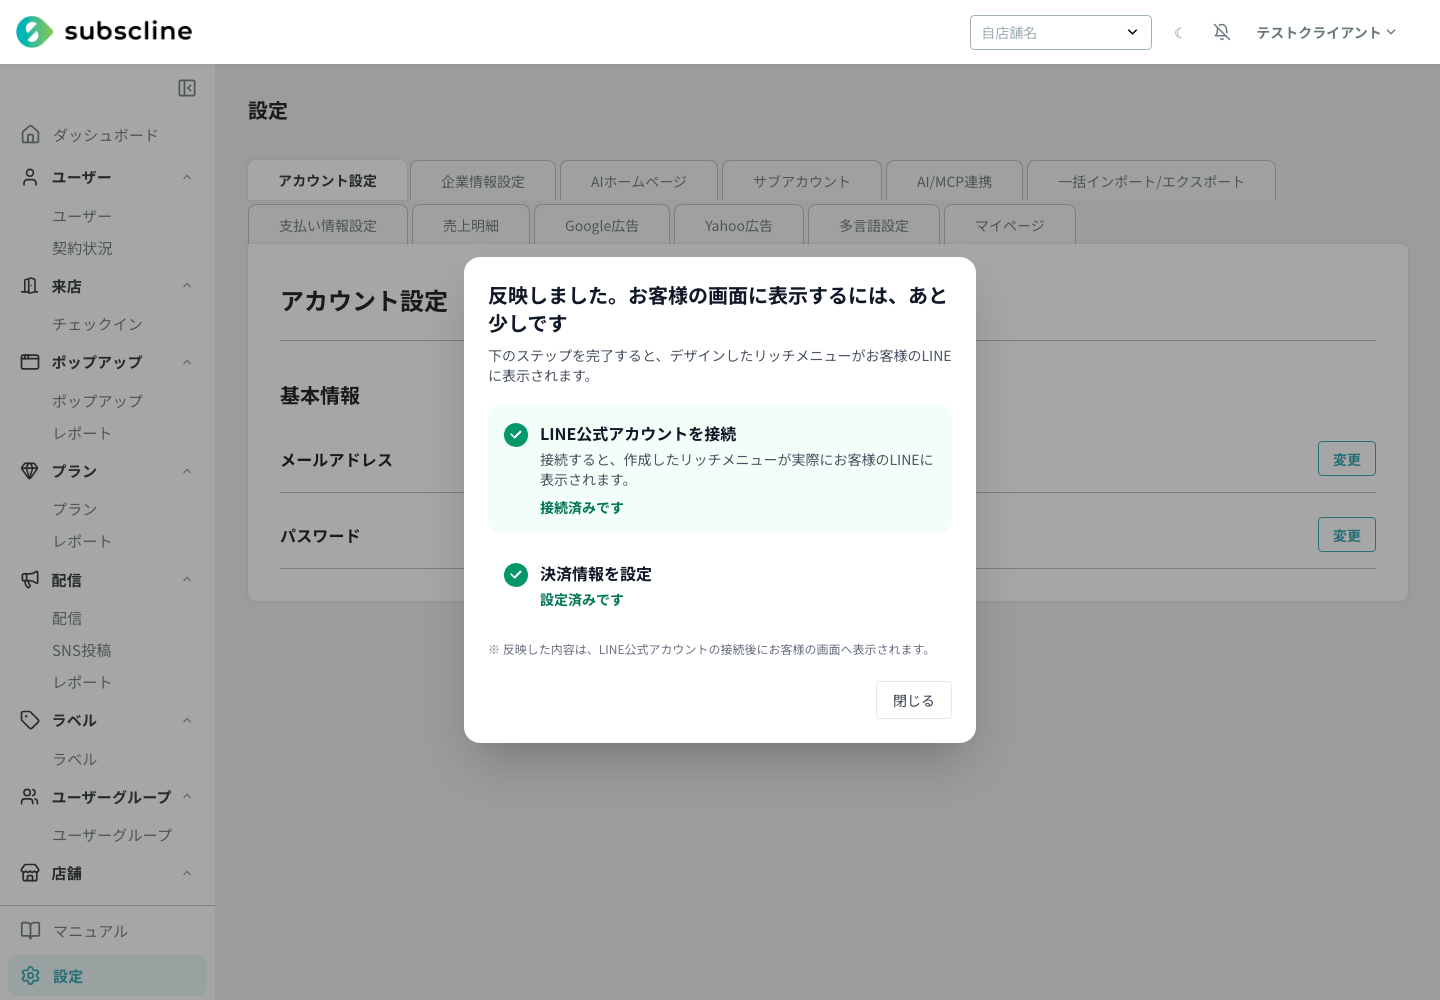Switch to the 企業情報設定 tab
This screenshot has width=1440, height=1000.
pyautogui.click(x=483, y=181)
